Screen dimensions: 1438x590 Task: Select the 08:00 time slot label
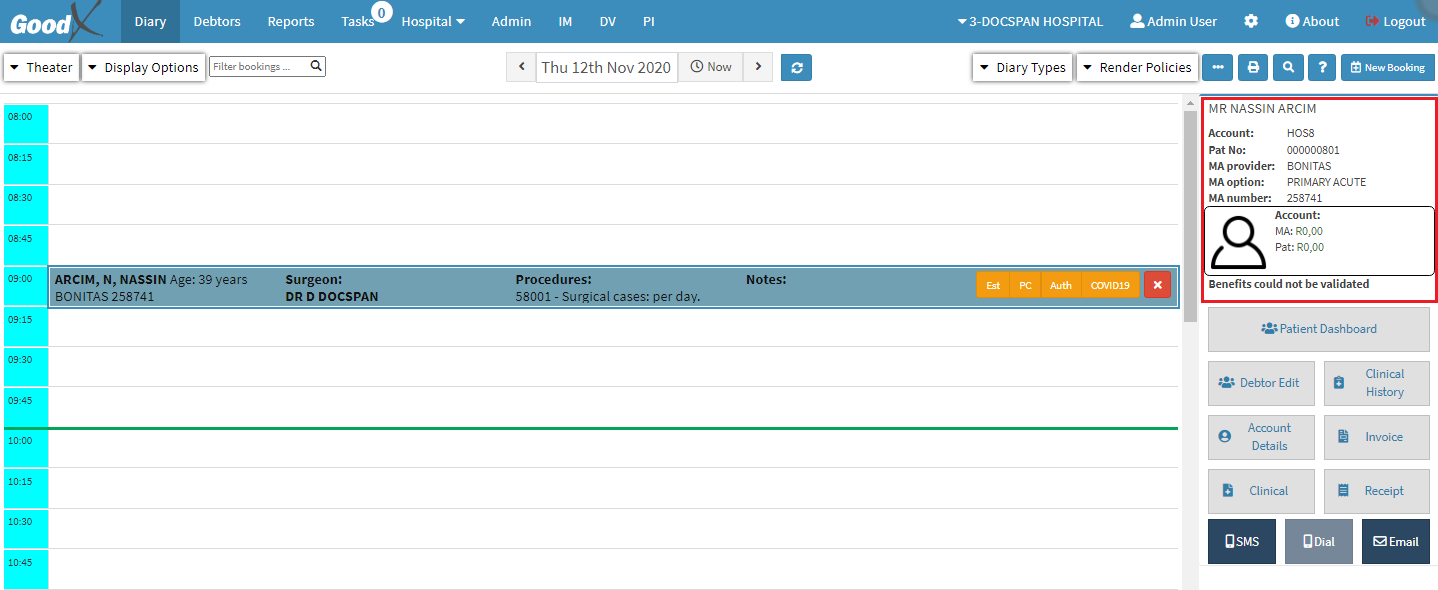tap(20, 117)
